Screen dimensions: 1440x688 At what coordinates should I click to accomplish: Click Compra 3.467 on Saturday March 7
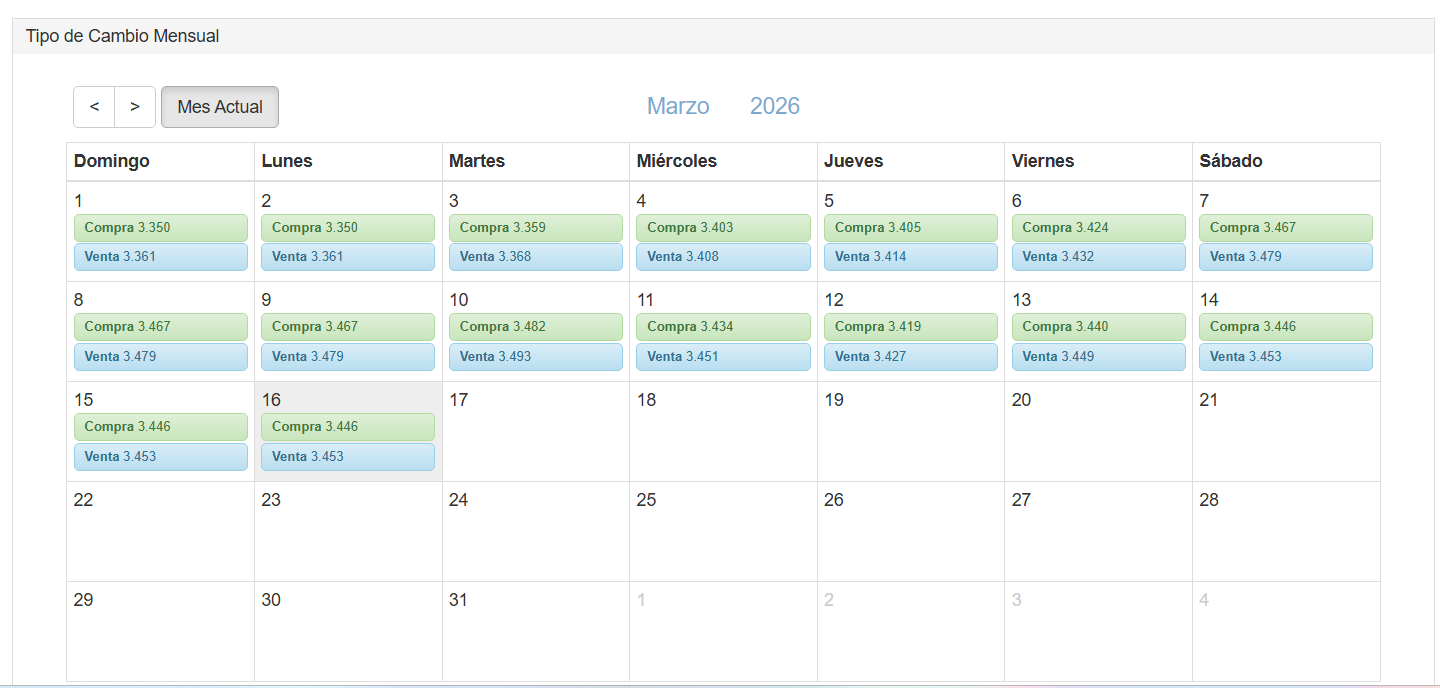(x=1285, y=227)
